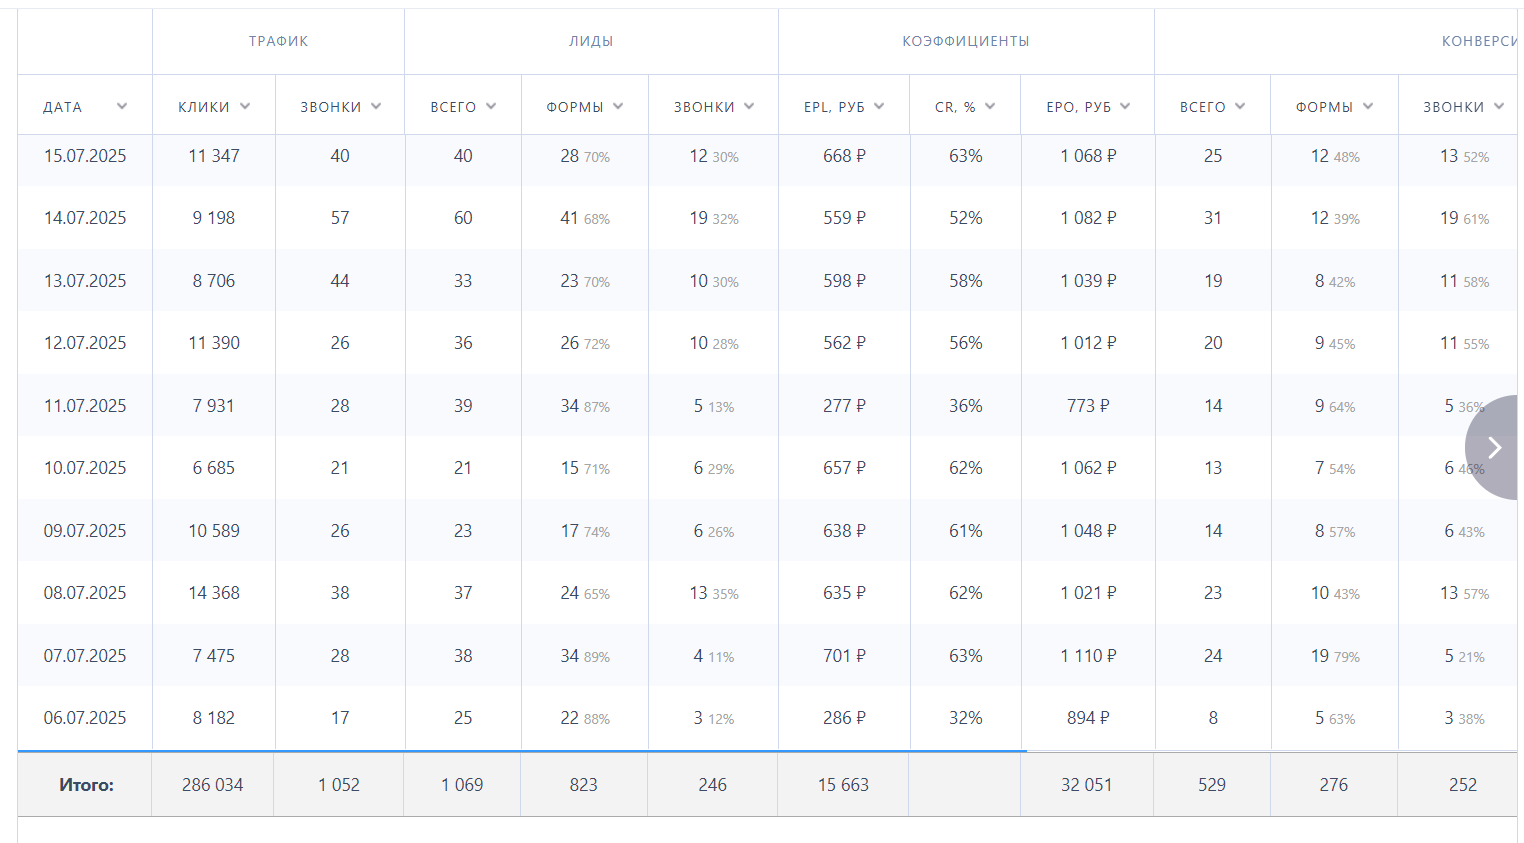Screen dimensions: 1524x843
Task: Click the round scroll-right arrow button
Action: (1494, 447)
